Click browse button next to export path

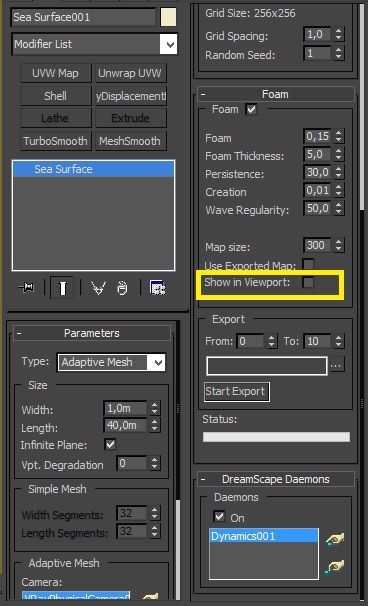[337, 365]
